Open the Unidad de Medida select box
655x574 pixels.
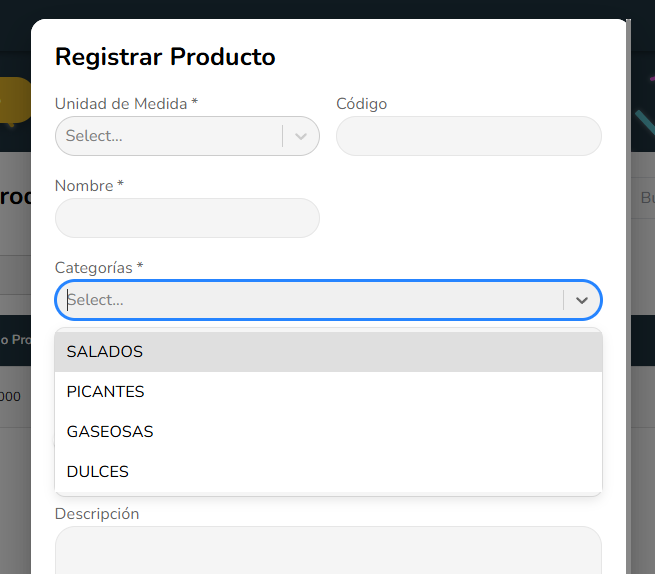pyautogui.click(x=170, y=136)
